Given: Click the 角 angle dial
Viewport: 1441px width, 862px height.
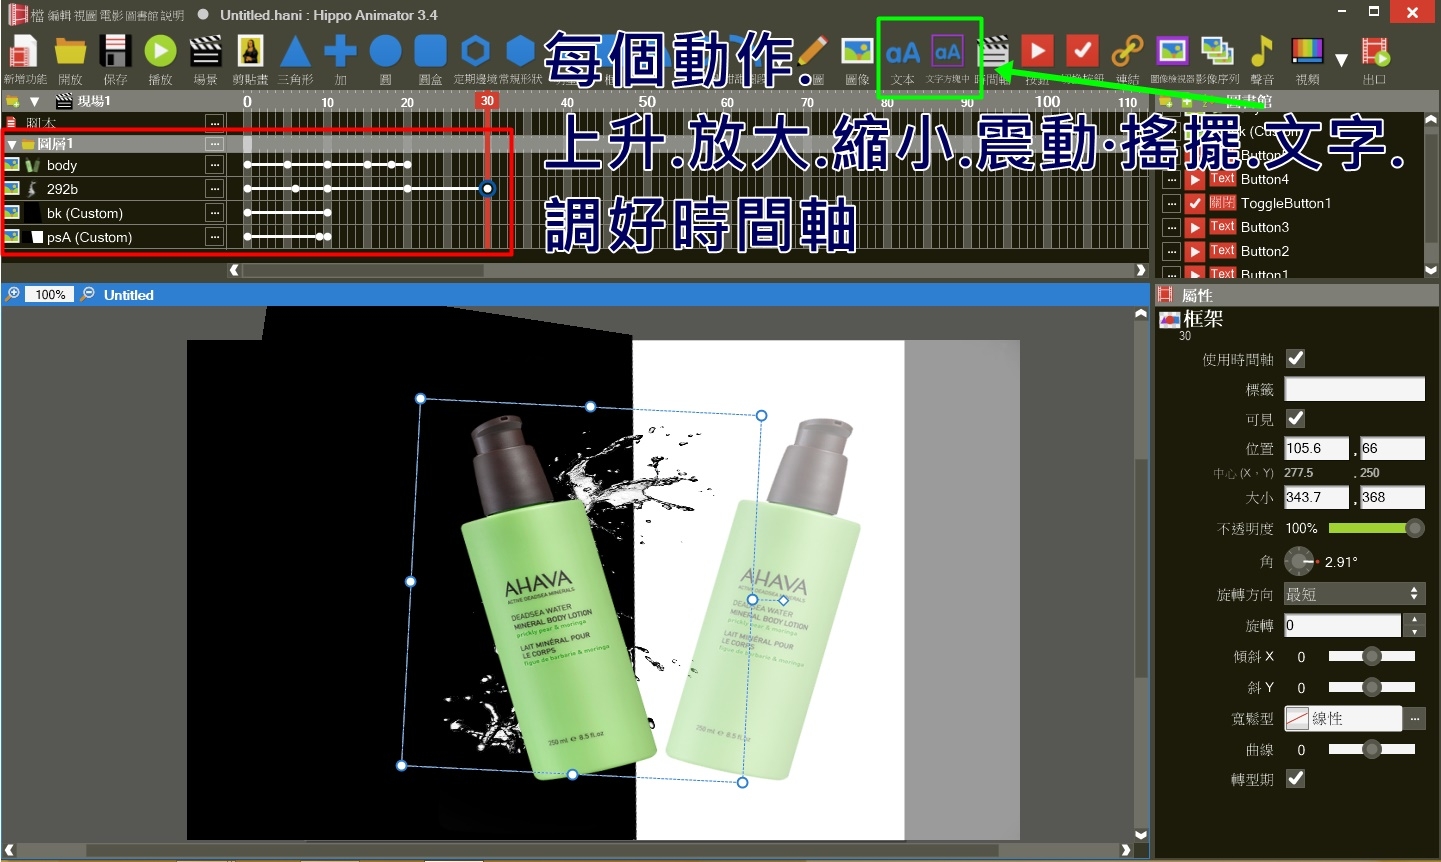Looking at the screenshot, I should coord(1299,561).
